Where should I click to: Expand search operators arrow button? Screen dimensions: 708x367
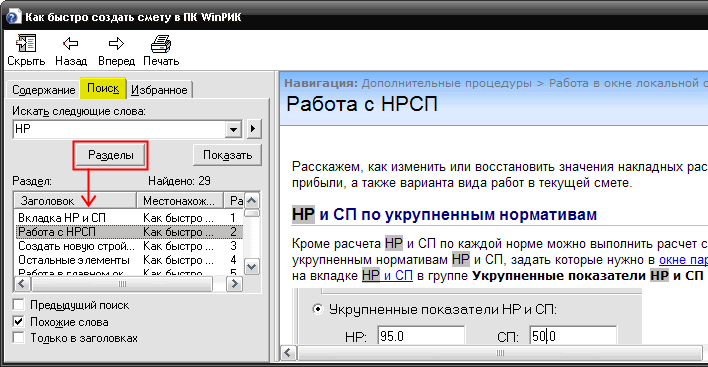253,129
